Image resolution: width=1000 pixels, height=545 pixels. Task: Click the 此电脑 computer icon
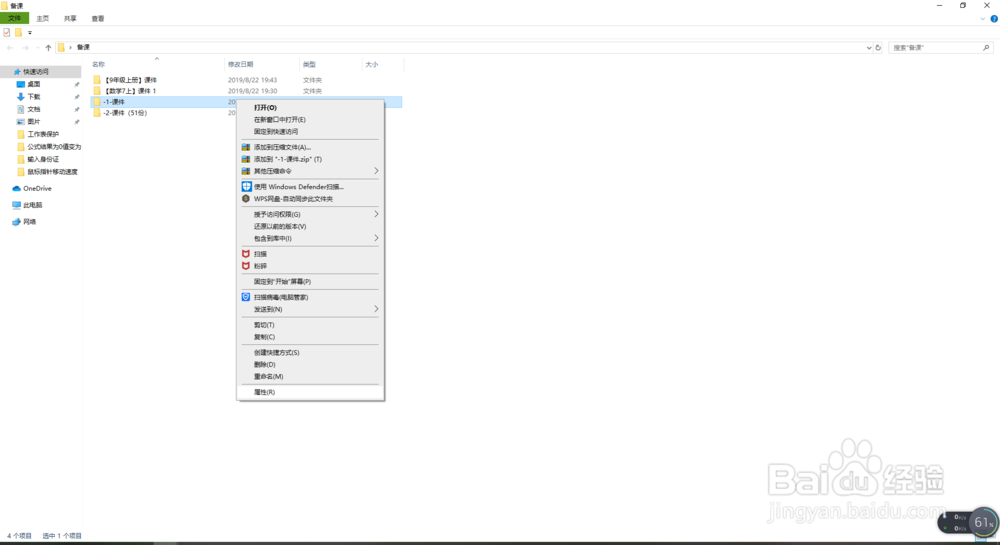click(17, 205)
